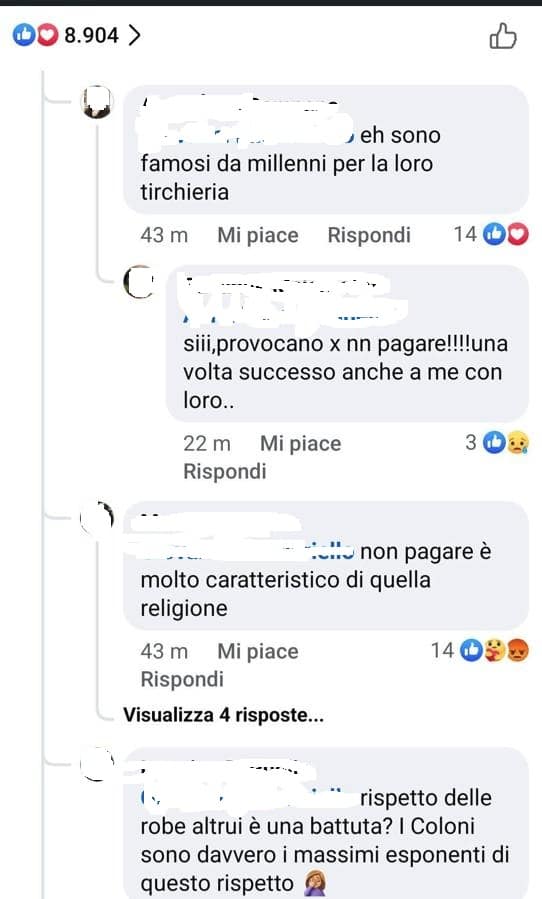Viewport: 542px width, 899px height.
Task: Click the red heart reaction icon beside 8.904
Action: (x=47, y=36)
